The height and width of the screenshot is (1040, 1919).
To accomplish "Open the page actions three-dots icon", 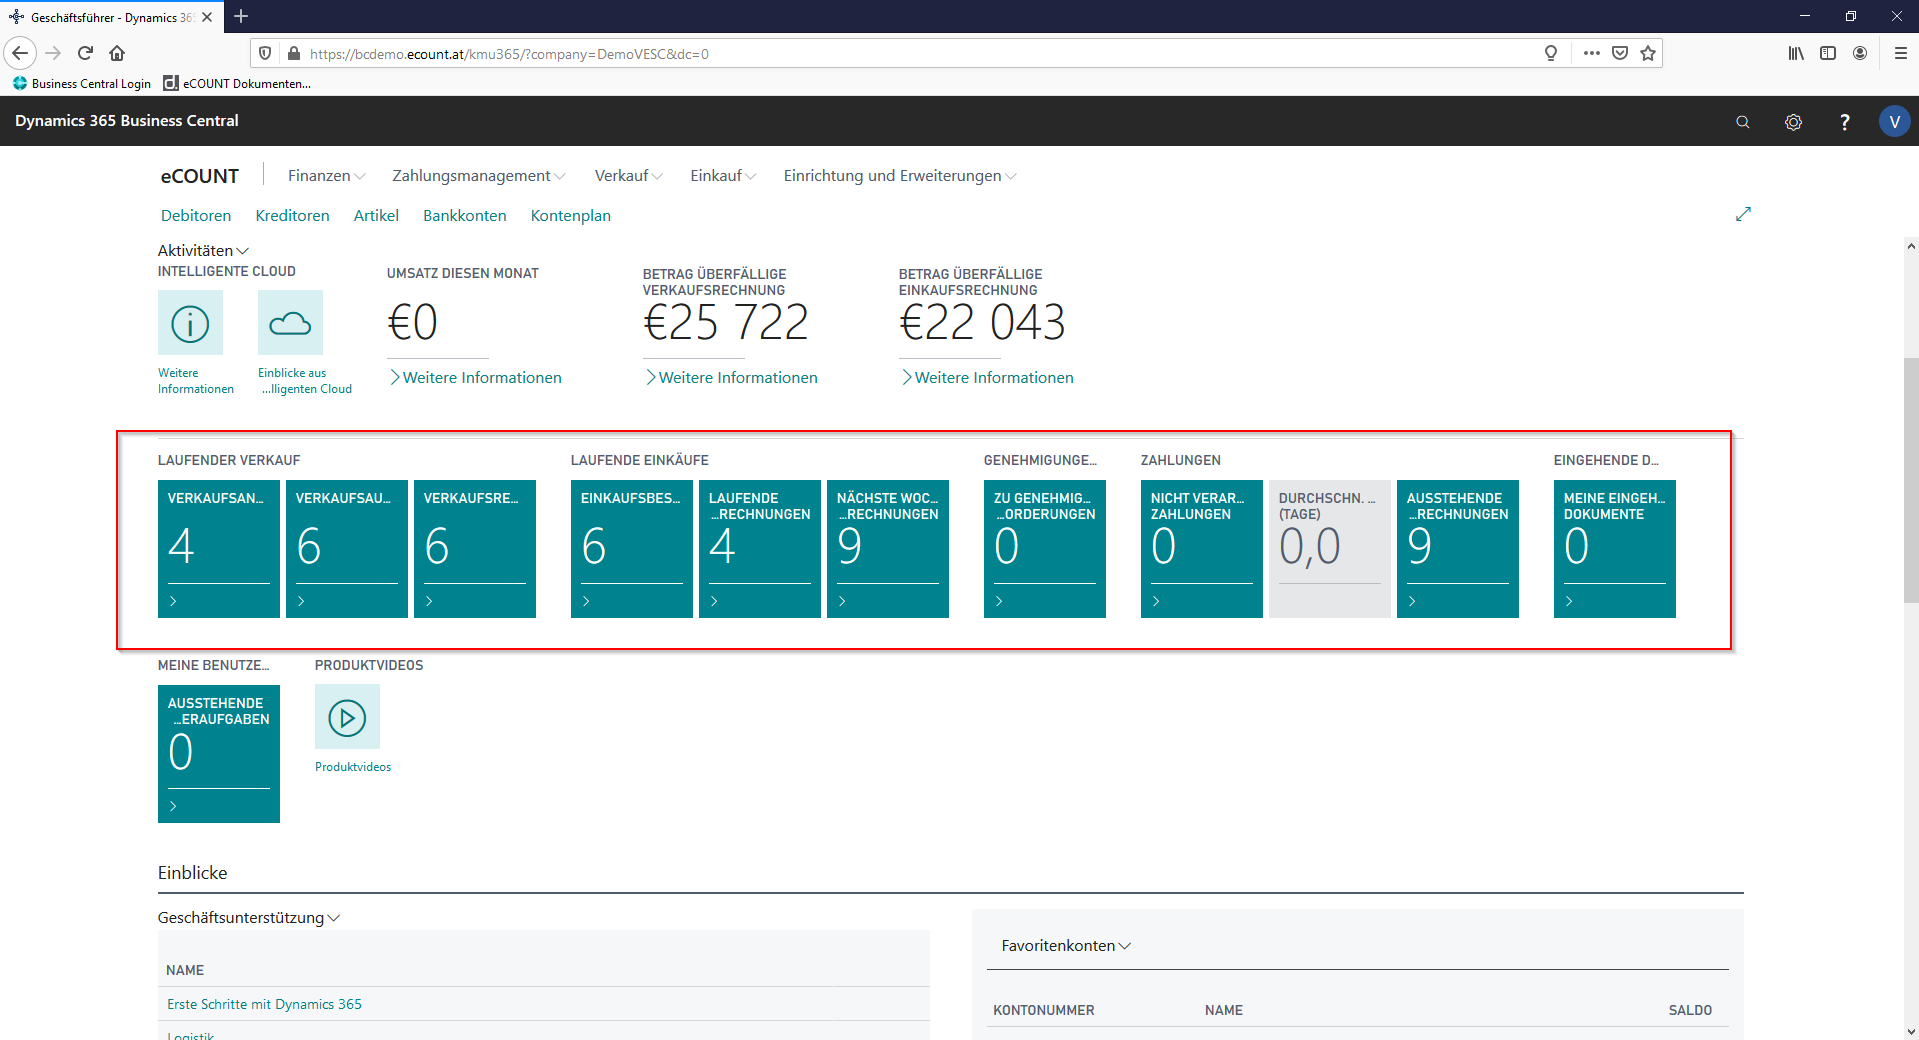I will [x=1592, y=53].
